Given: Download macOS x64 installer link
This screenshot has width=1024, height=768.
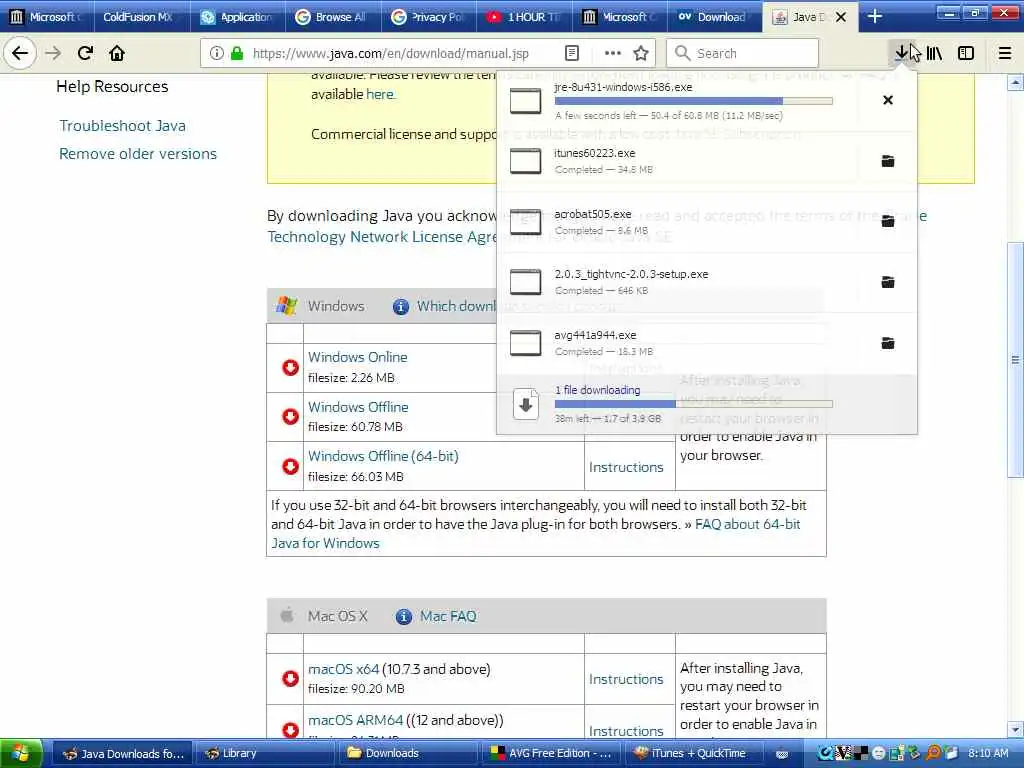Looking at the screenshot, I should [x=344, y=669].
